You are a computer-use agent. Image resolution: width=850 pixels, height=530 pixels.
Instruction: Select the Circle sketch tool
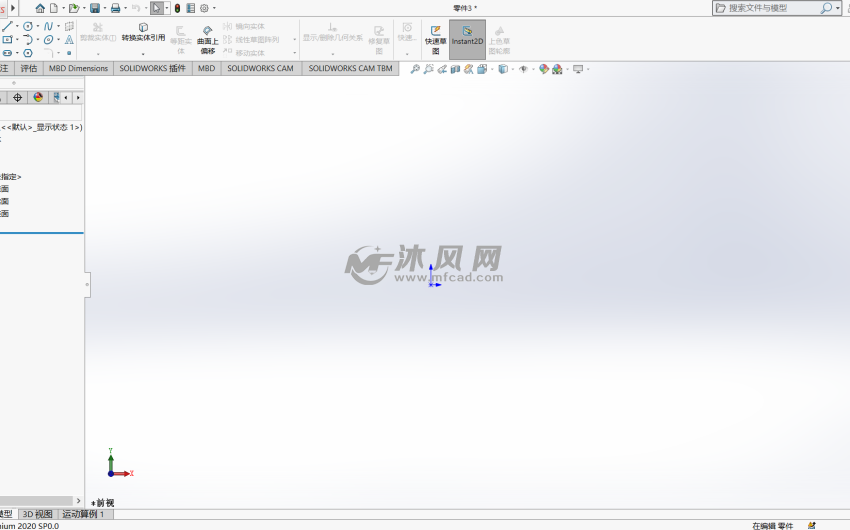[28, 26]
